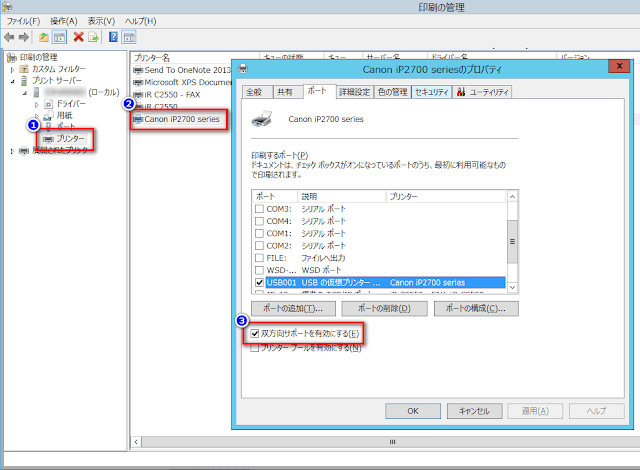Click the blue Help toolbar icon
Viewport: 640px width, 470px height.
point(113,38)
